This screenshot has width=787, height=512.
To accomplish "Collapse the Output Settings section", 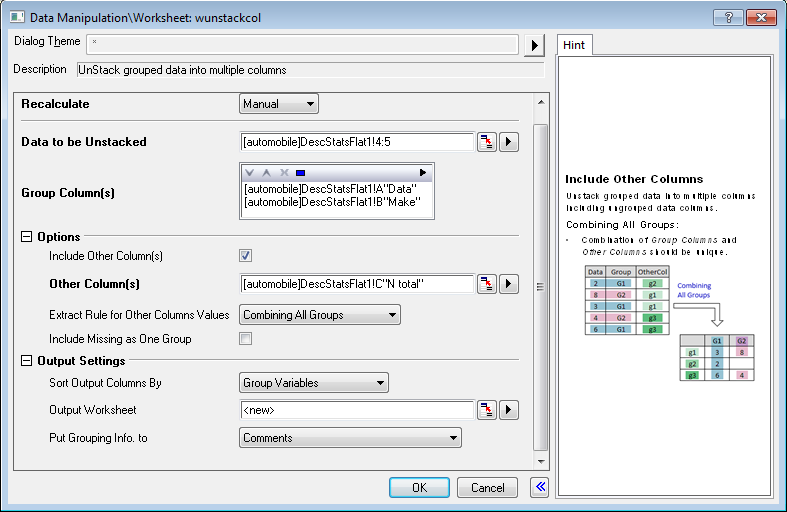I will 27,360.
